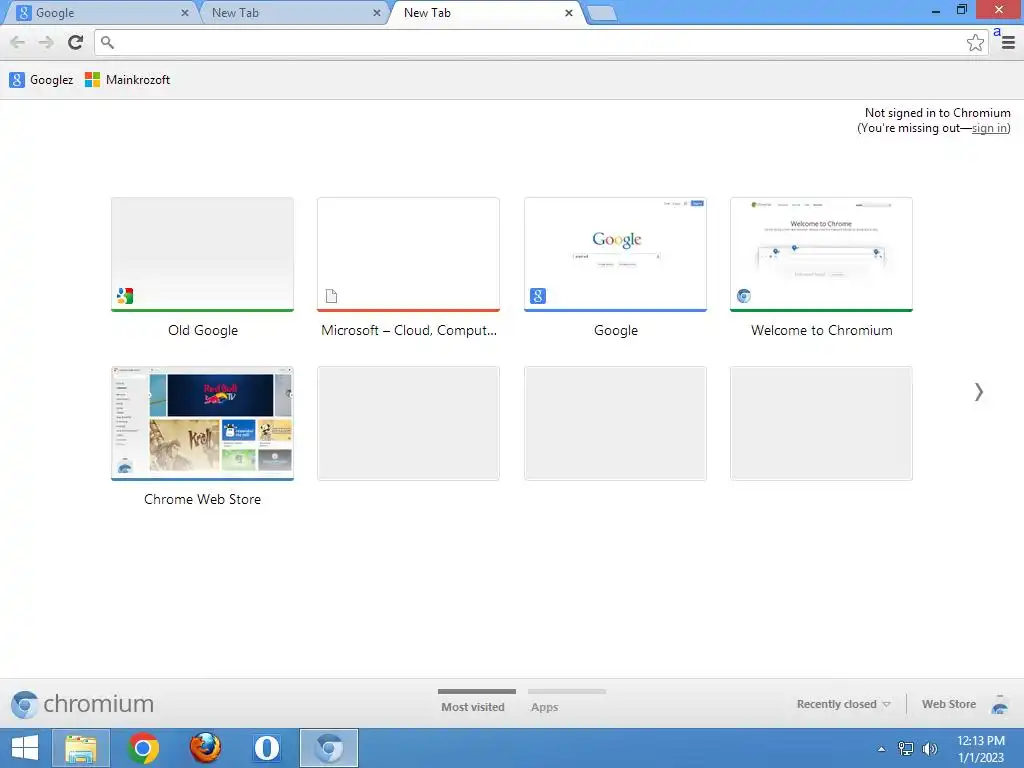Close the middle New Tab

(x=377, y=12)
